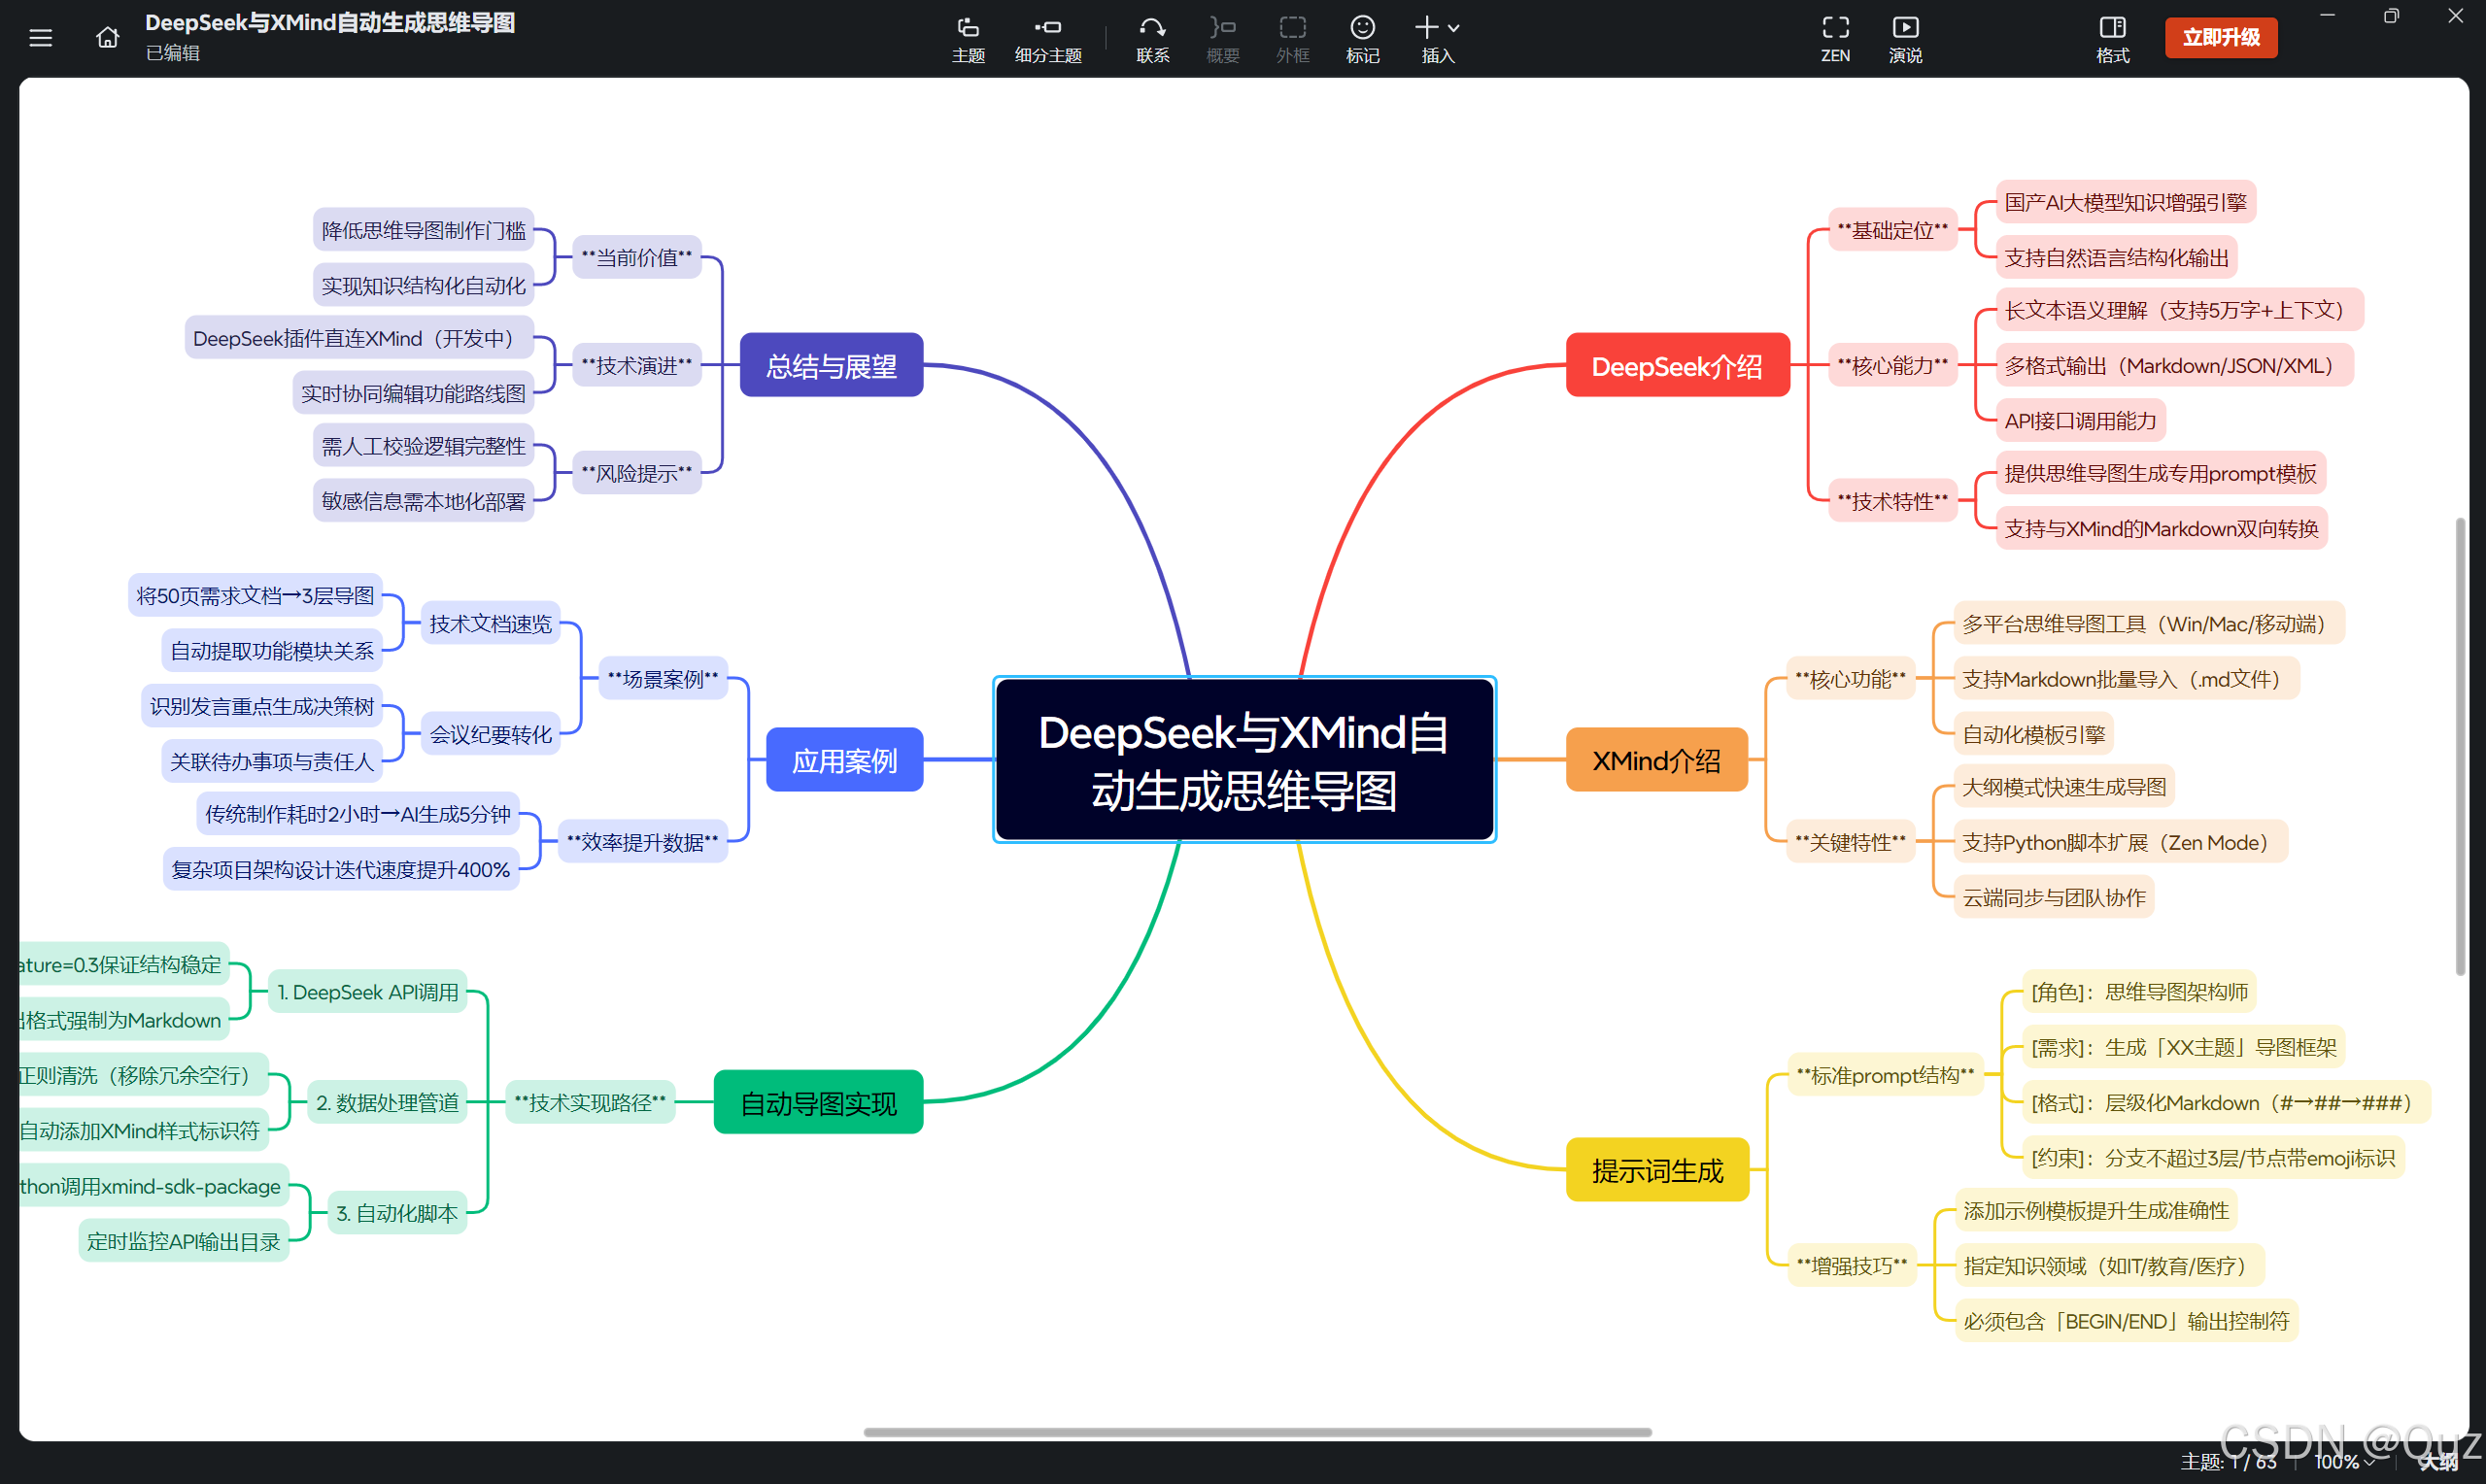Open the insert (插入) dropdown
This screenshot has width=2486, height=1484.
click(x=1437, y=38)
